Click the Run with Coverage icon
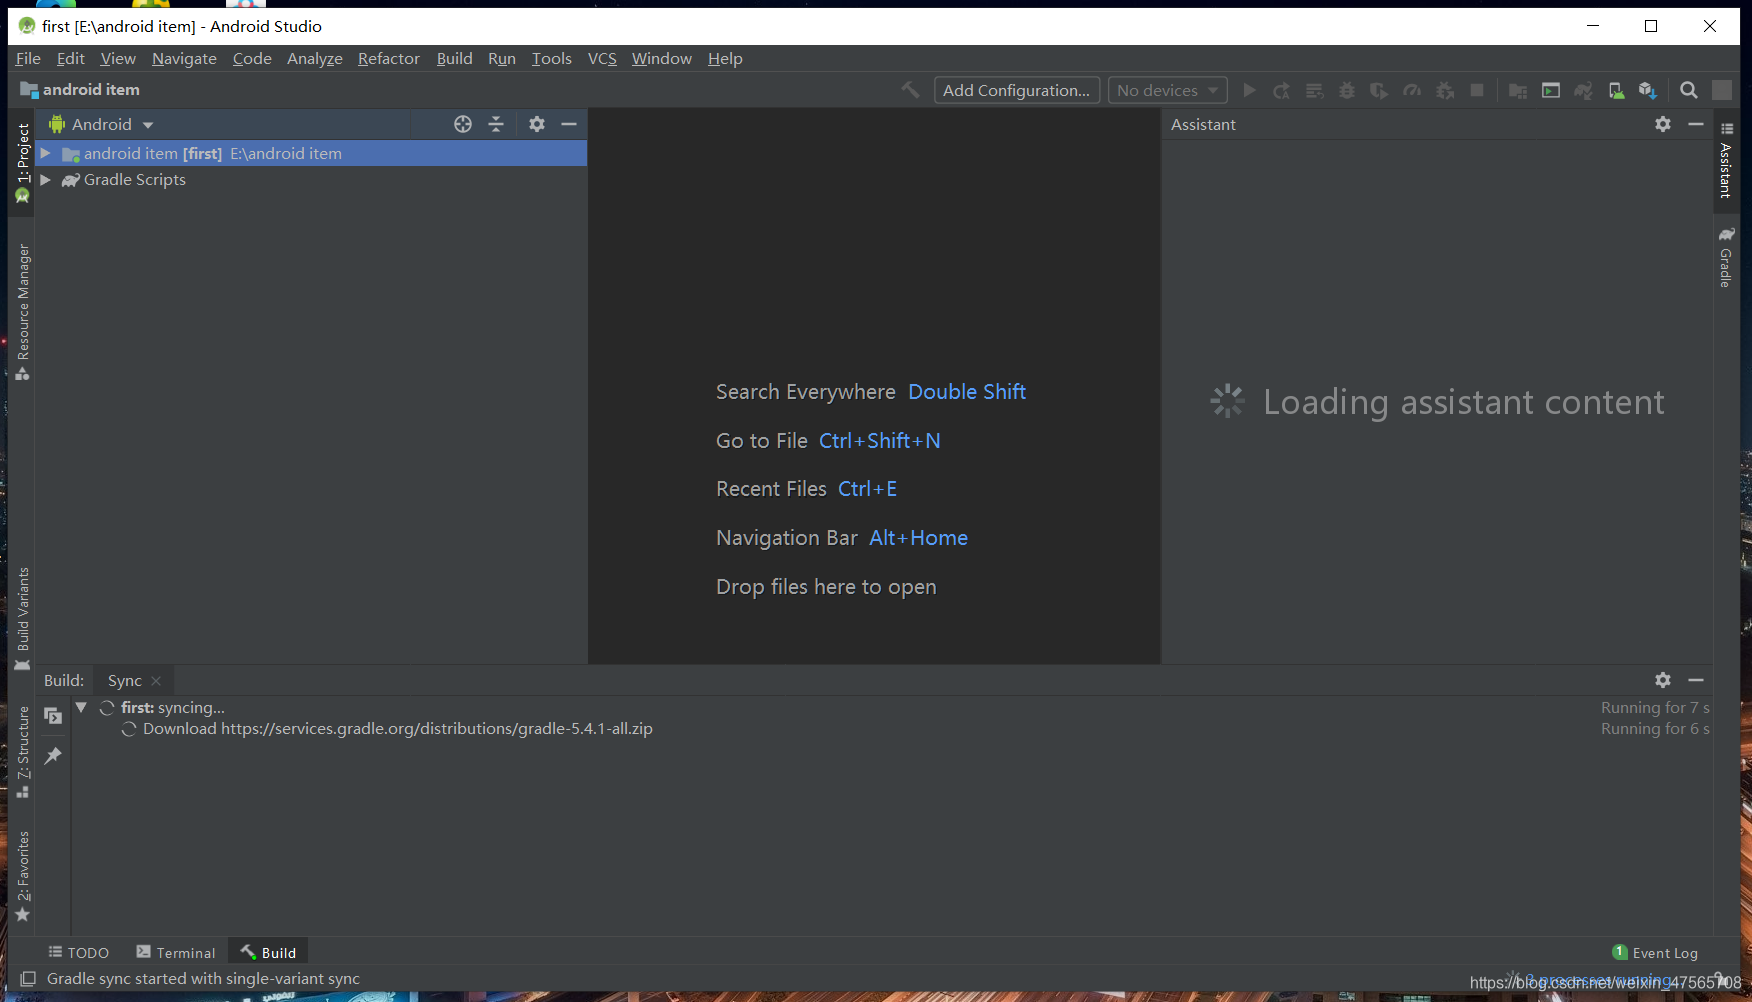This screenshot has width=1752, height=1002. point(1379,90)
